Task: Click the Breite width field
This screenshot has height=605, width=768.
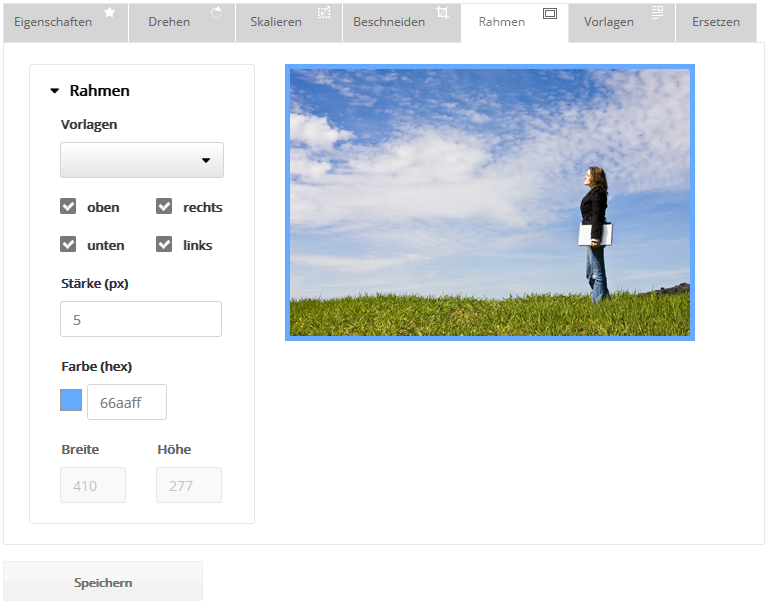Action: pos(93,485)
